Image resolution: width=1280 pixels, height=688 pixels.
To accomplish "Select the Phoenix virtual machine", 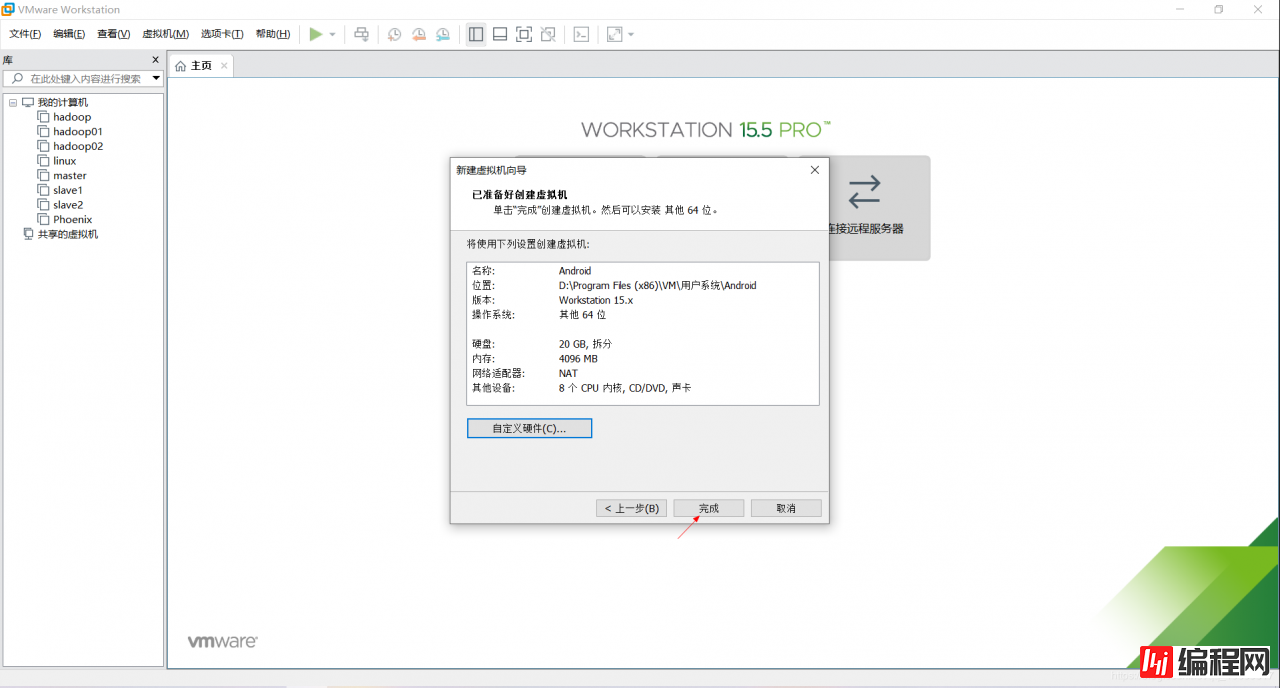I will (73, 219).
